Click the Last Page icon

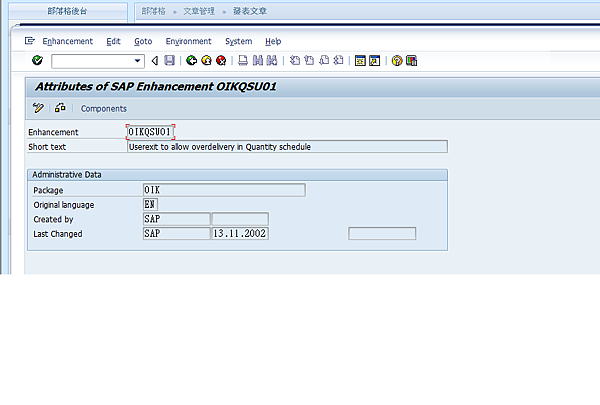click(x=338, y=60)
